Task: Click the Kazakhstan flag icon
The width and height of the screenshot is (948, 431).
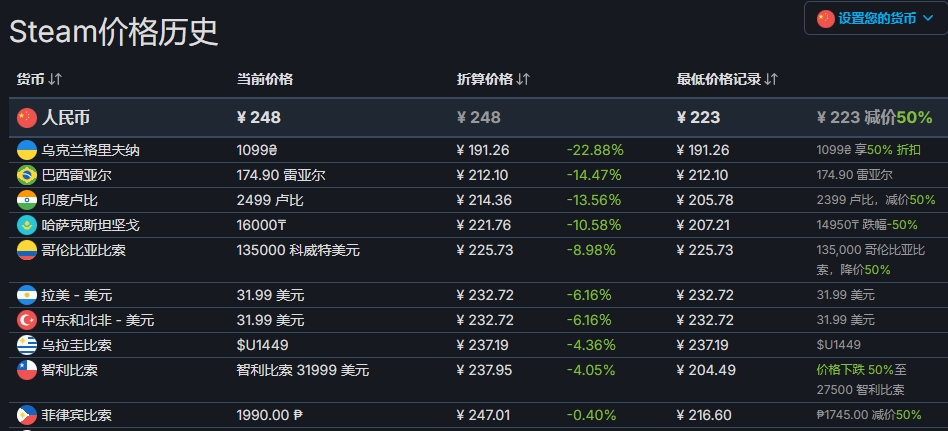Action: (x=27, y=225)
